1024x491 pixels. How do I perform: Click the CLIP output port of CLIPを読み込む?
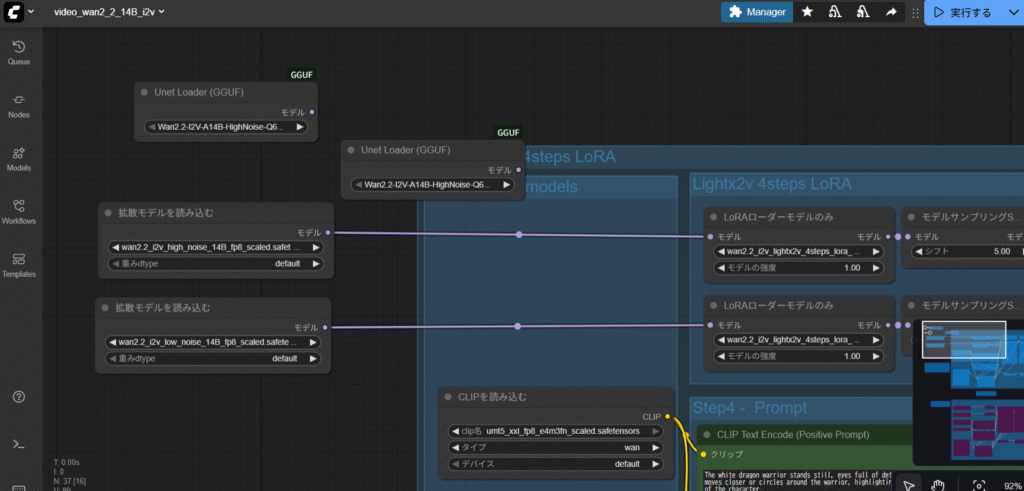(667, 416)
